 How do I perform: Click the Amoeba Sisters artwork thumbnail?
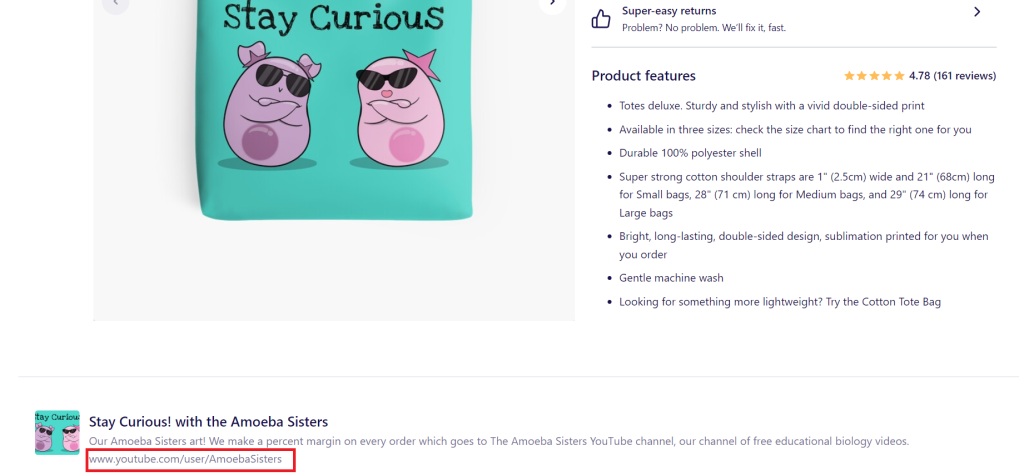tap(57, 432)
